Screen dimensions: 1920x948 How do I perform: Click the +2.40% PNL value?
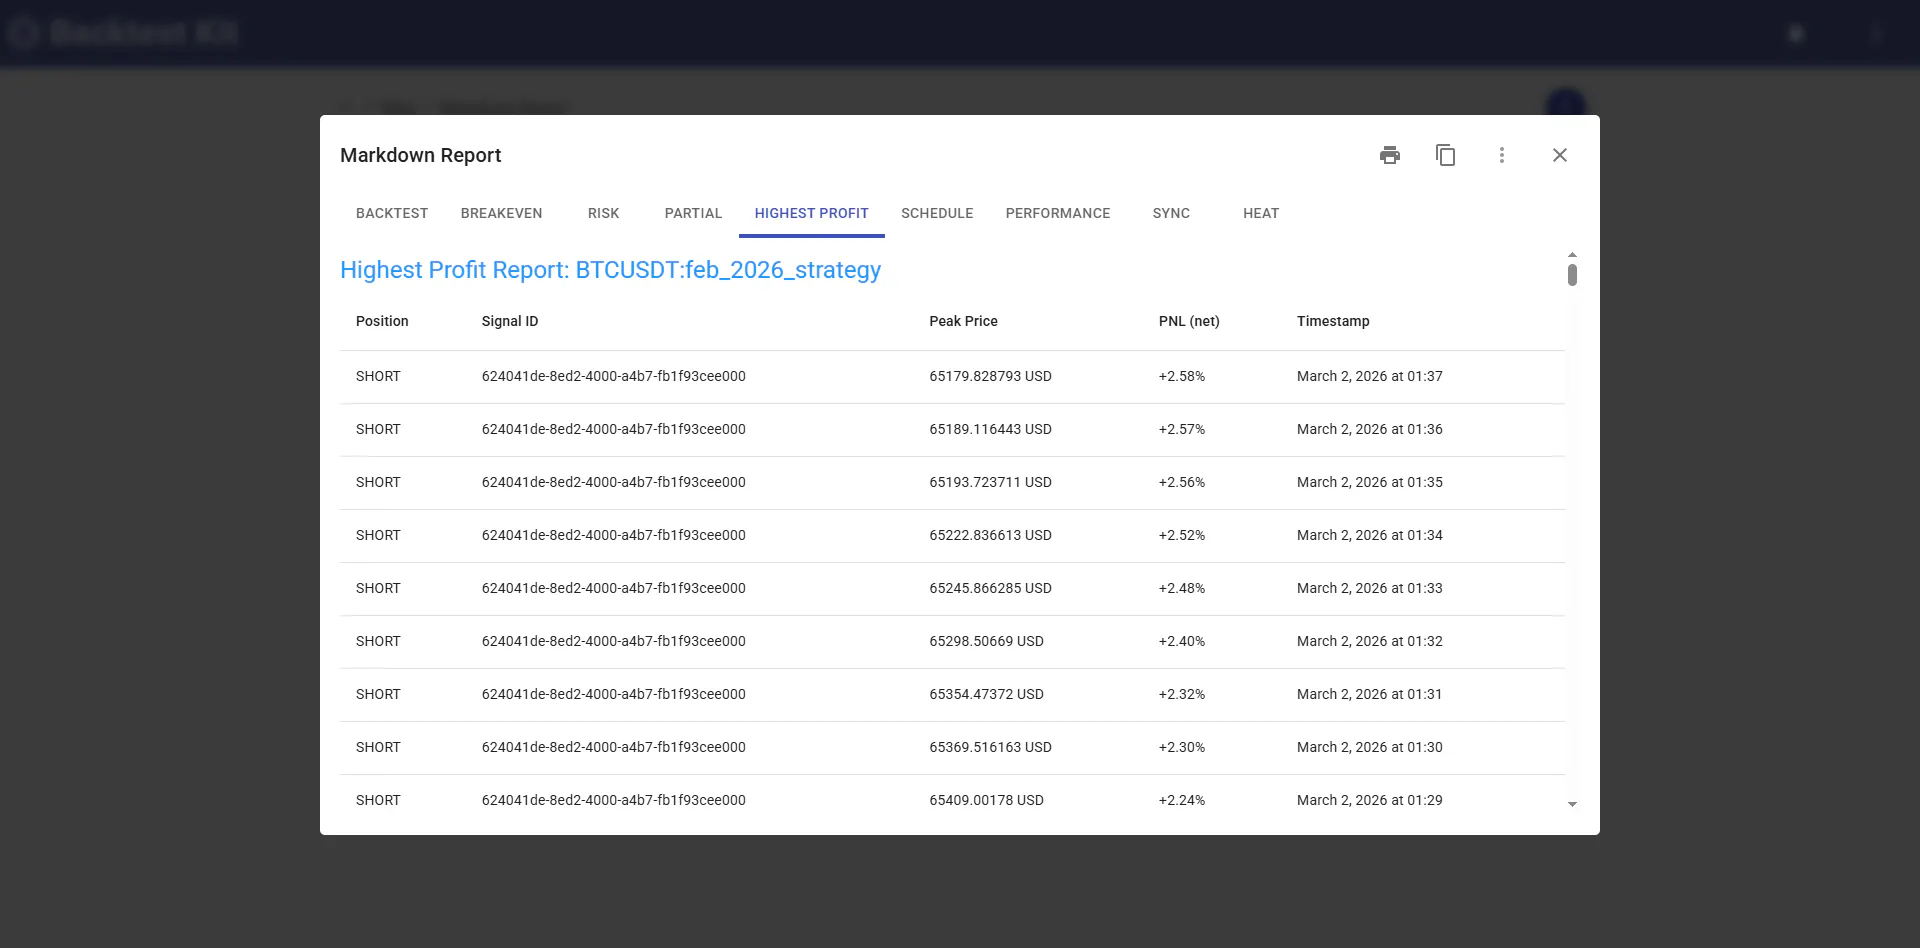(x=1182, y=641)
